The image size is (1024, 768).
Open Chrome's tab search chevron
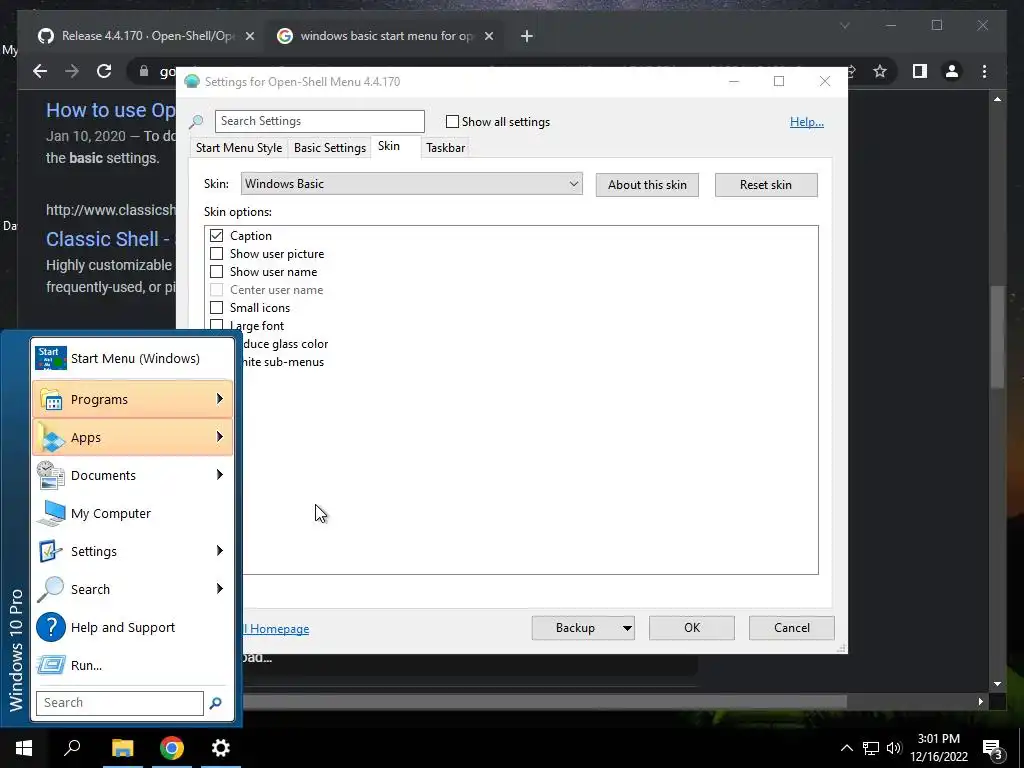(x=844, y=25)
